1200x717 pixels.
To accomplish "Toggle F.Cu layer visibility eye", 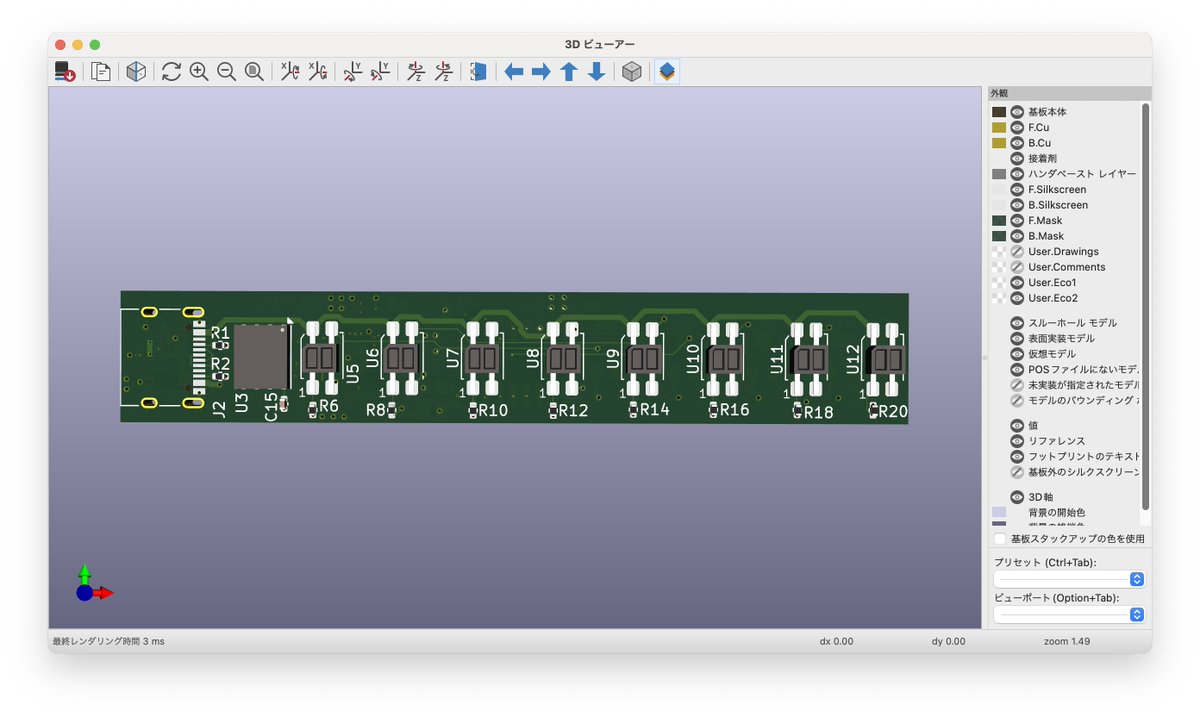I will point(1017,127).
